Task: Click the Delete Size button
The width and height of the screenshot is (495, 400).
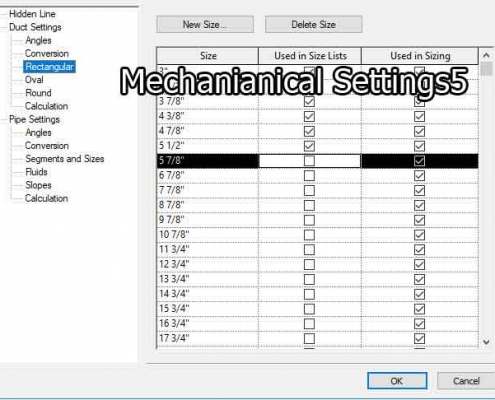Action: [314, 24]
